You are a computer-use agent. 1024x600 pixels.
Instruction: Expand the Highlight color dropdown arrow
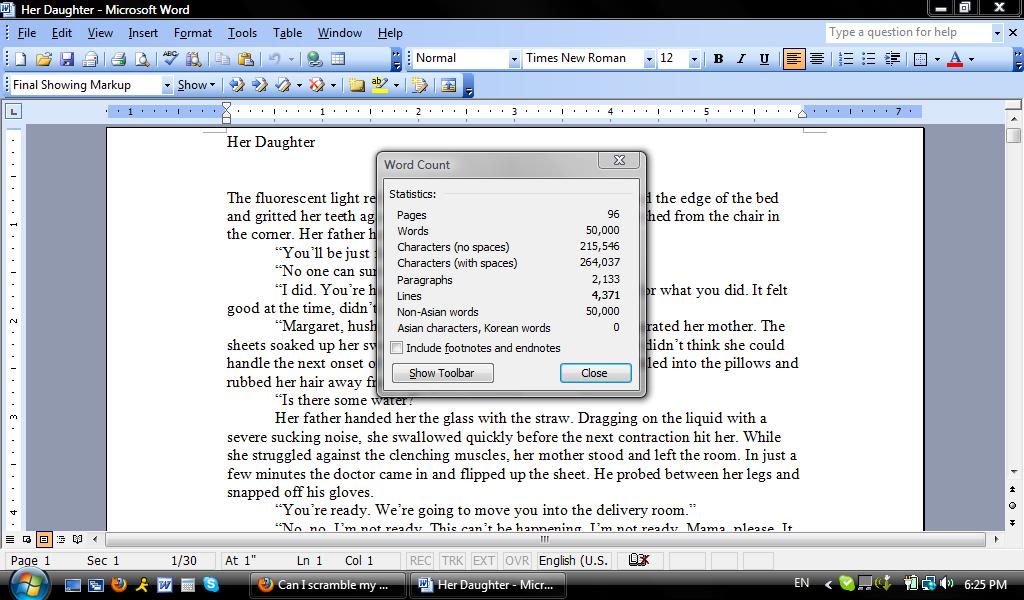coord(396,85)
